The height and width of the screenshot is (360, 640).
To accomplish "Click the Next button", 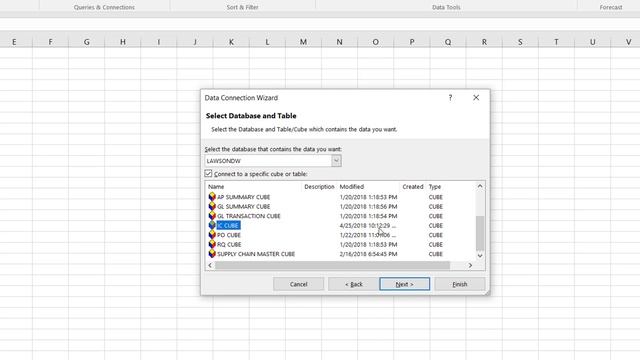I will (404, 284).
